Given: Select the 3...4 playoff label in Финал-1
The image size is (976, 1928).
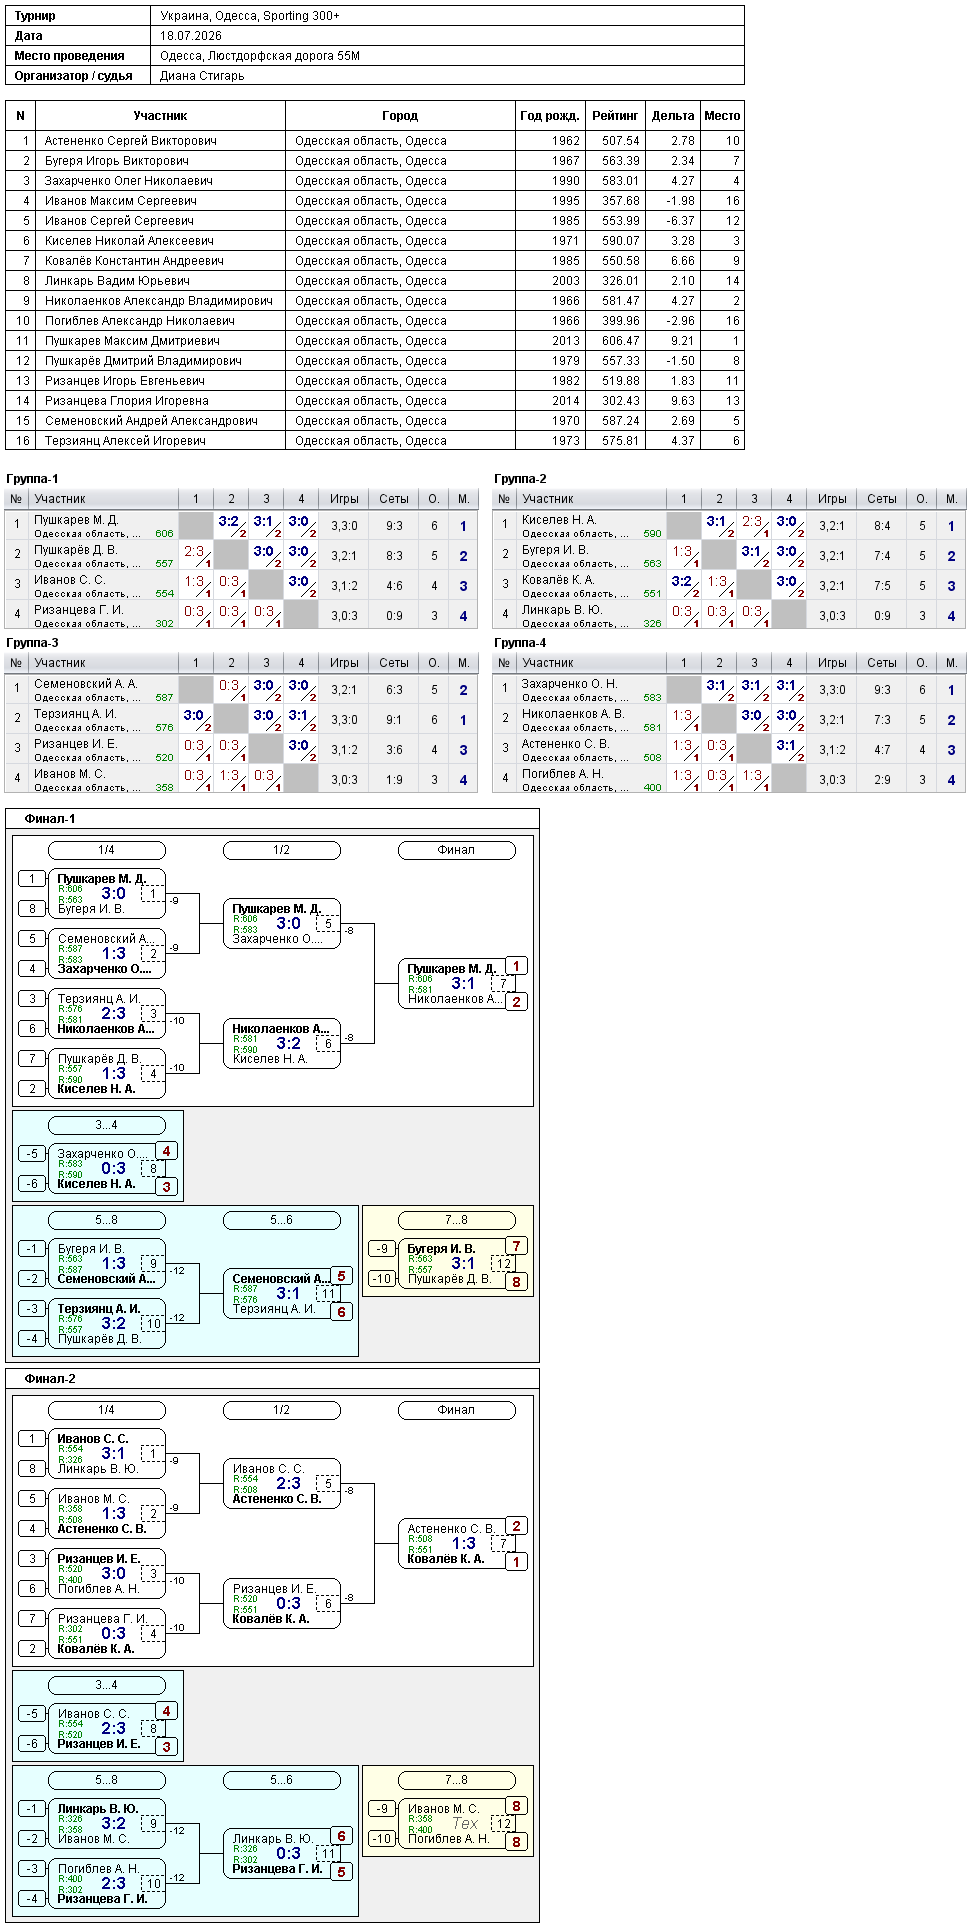Looking at the screenshot, I should pos(106,1125).
